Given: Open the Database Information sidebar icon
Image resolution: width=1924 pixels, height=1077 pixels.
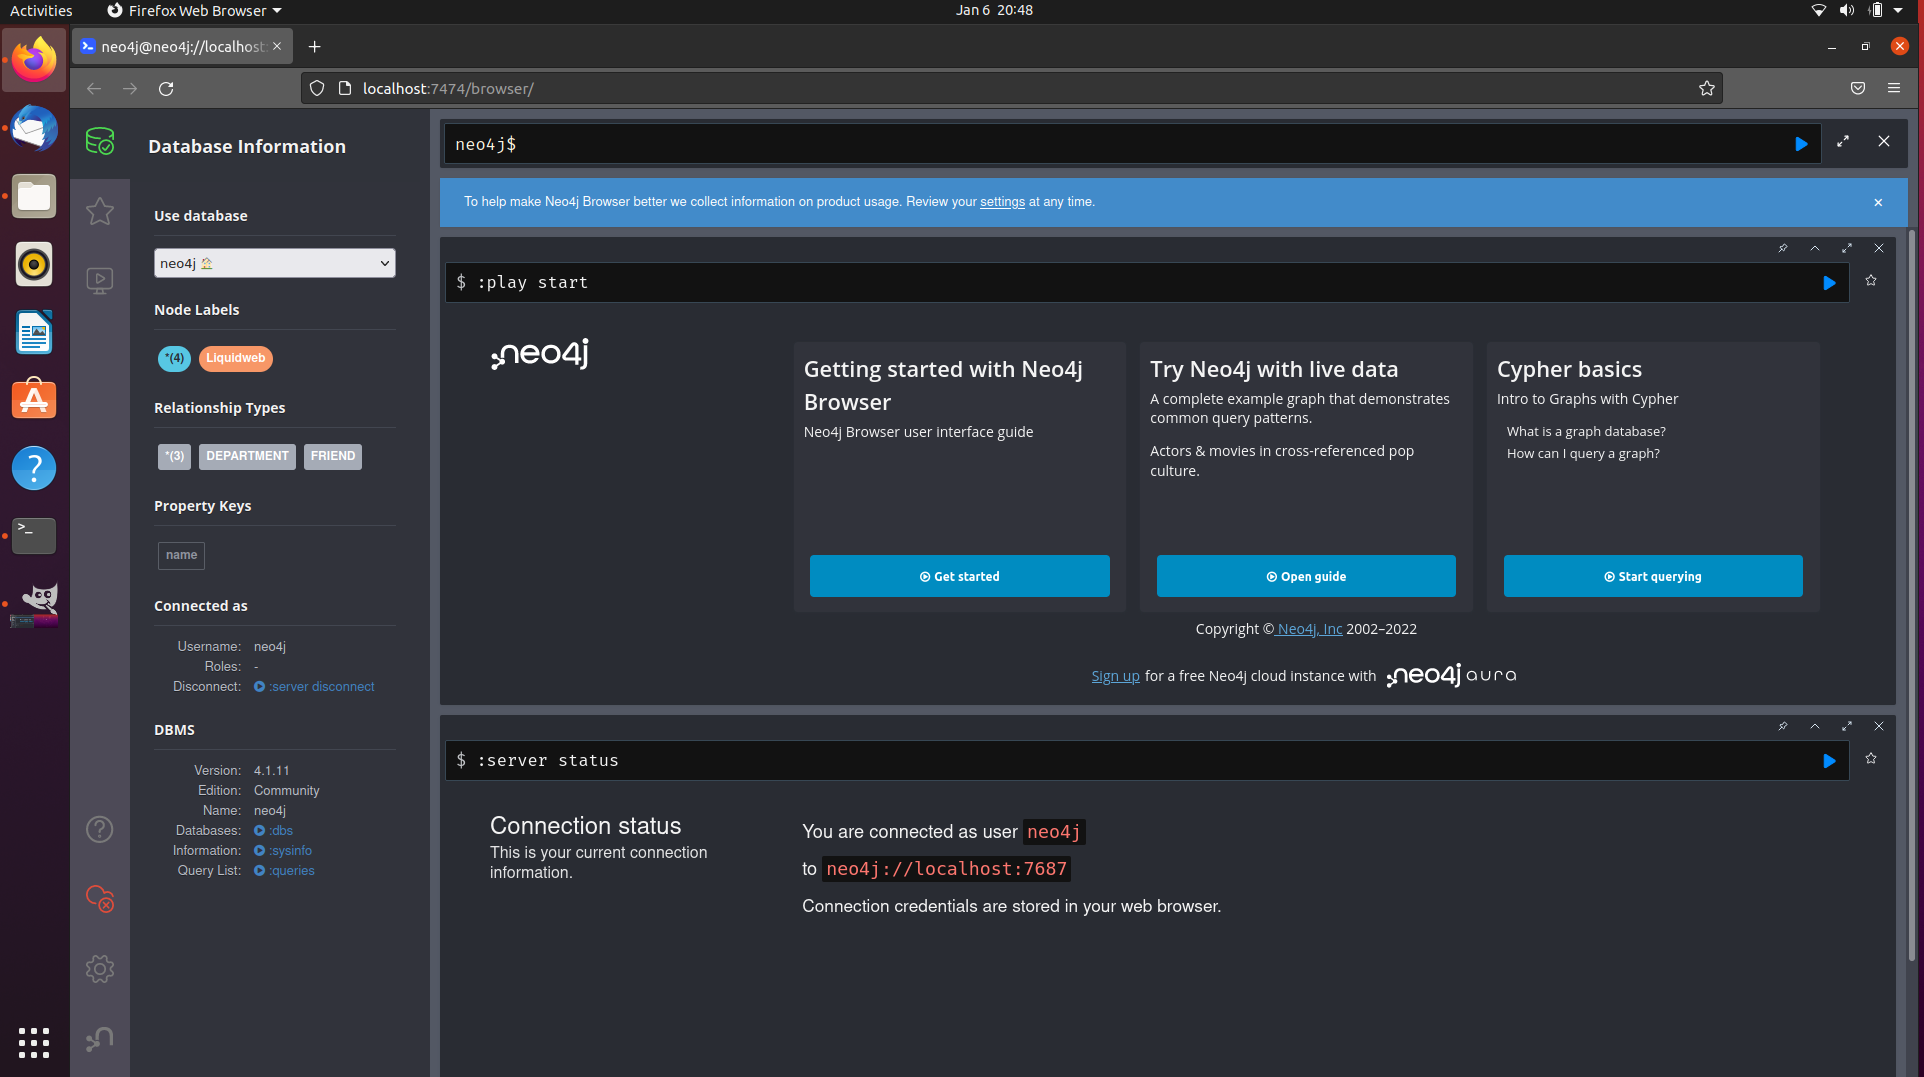Looking at the screenshot, I should point(100,142).
